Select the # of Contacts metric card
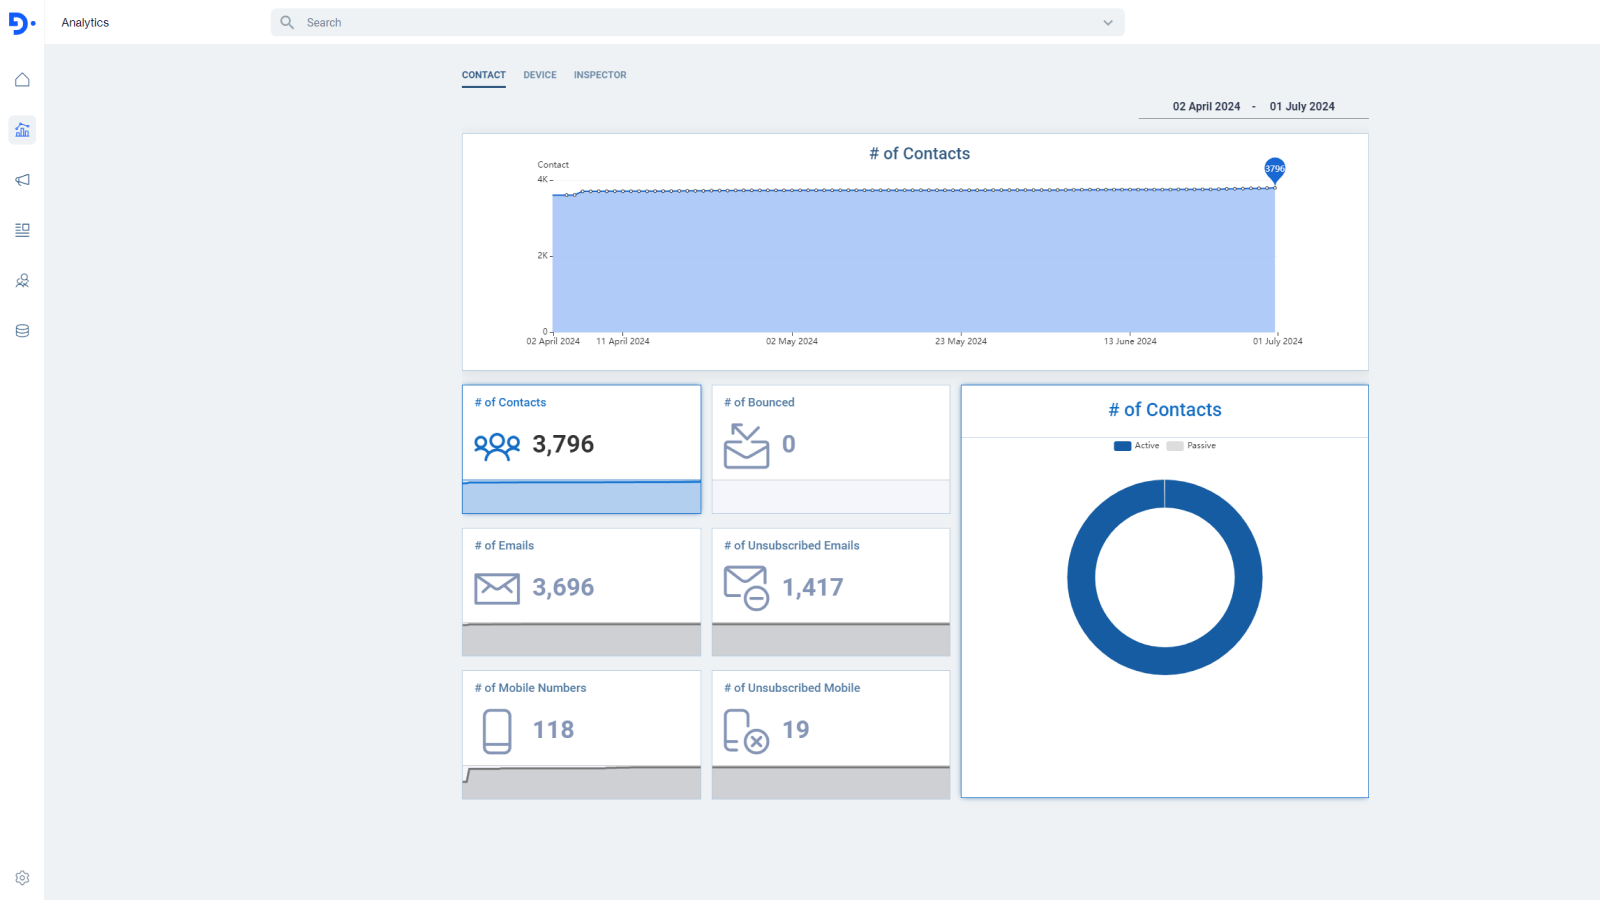This screenshot has height=900, width=1600. pos(581,447)
